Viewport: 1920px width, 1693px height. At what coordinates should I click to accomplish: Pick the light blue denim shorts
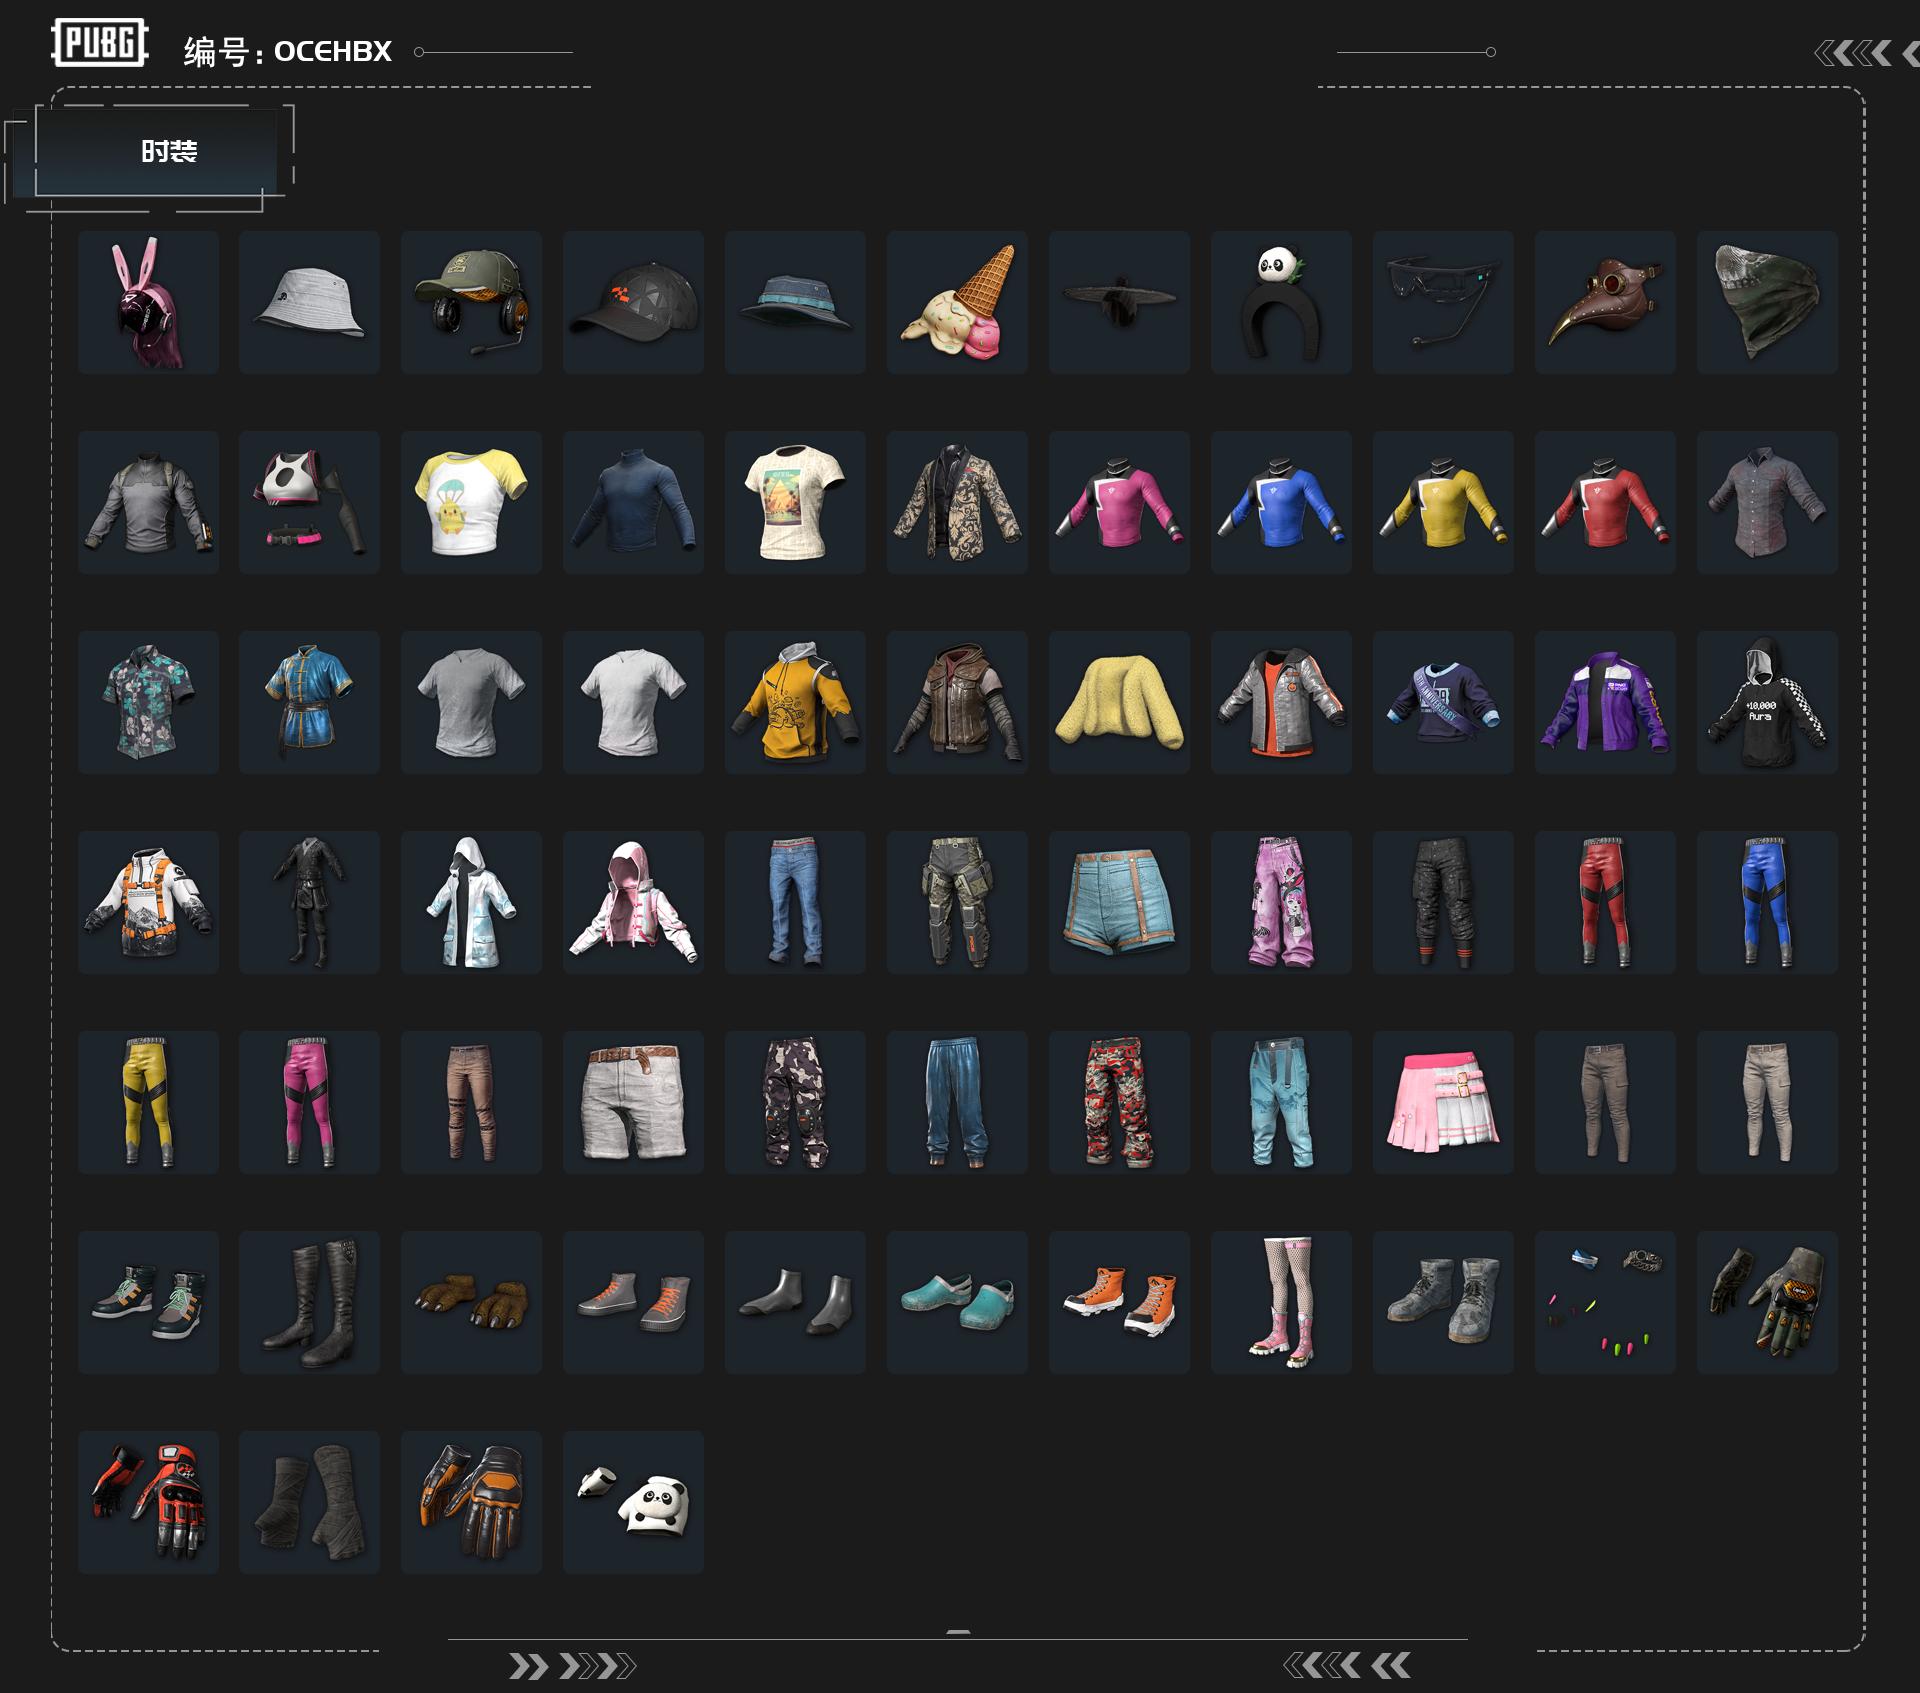1120,902
